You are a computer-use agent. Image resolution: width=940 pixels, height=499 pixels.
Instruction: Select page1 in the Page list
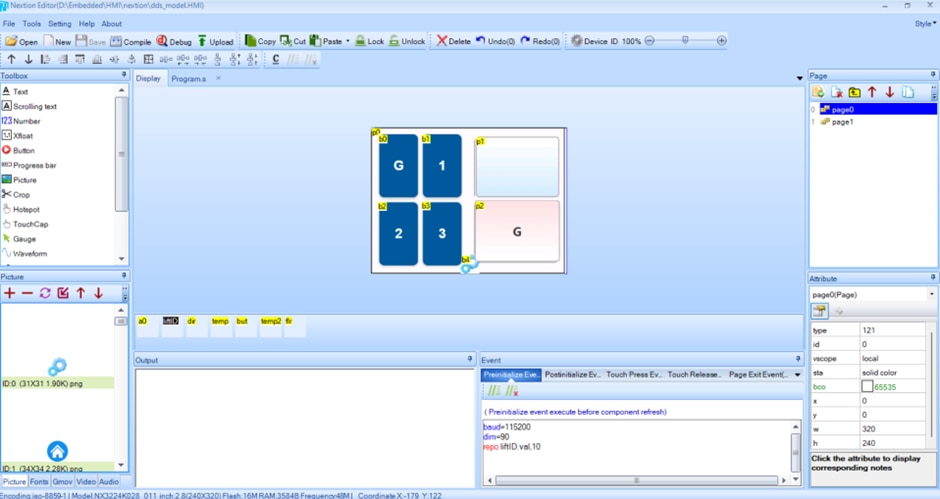(837, 122)
